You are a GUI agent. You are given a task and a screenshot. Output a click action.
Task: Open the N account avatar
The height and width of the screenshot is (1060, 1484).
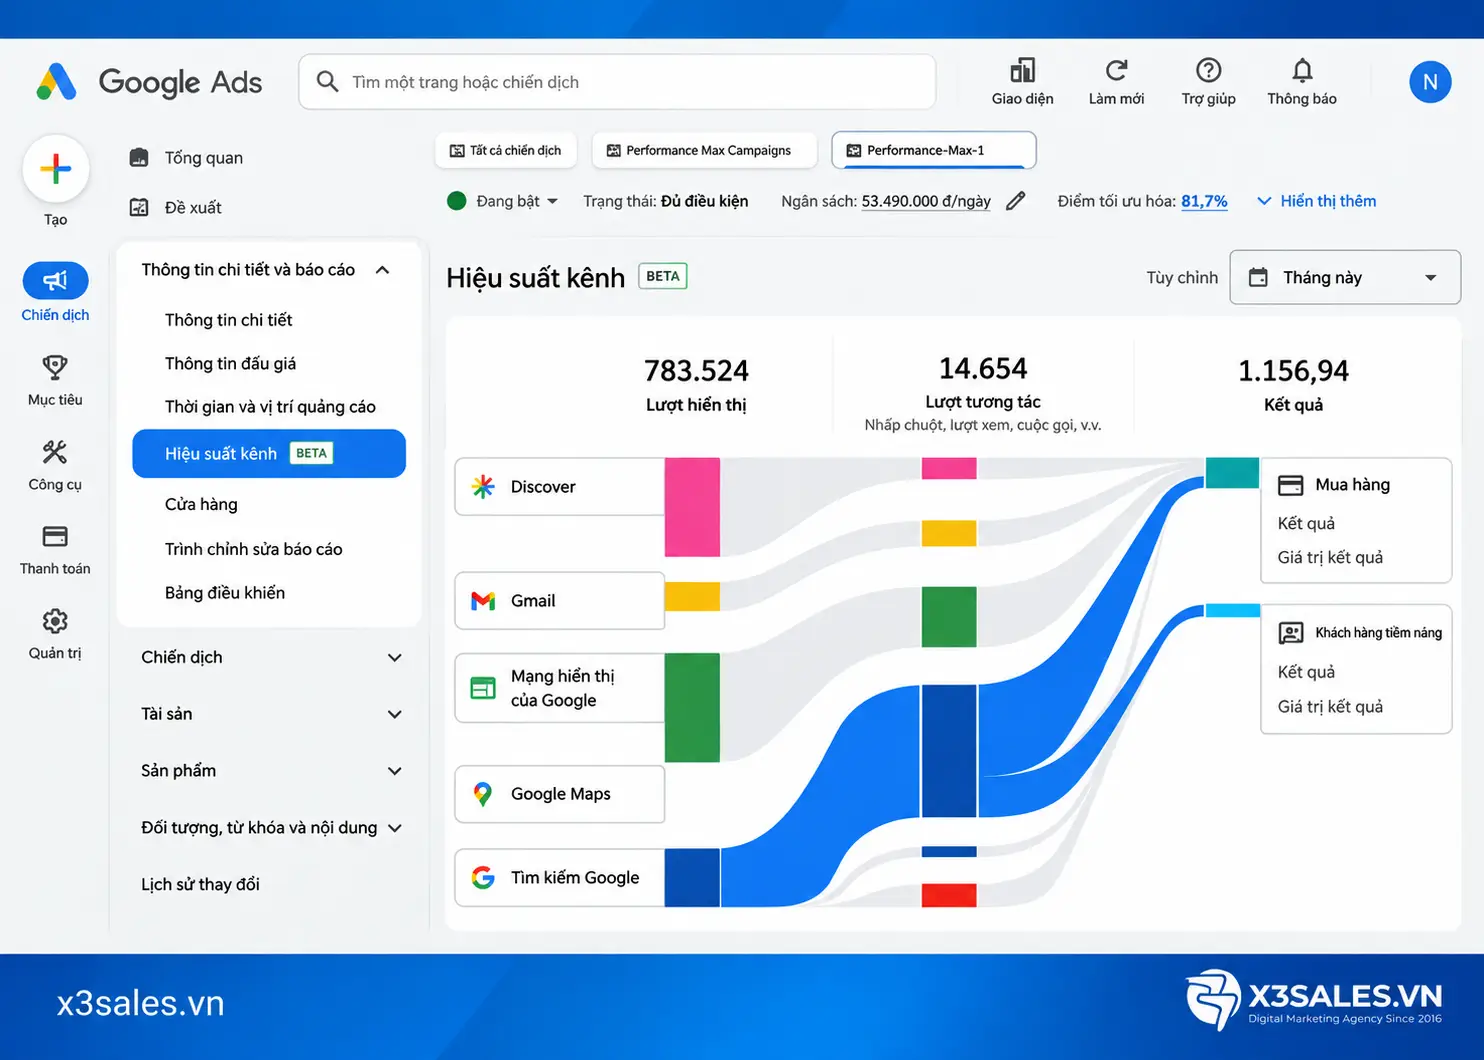1430,82
